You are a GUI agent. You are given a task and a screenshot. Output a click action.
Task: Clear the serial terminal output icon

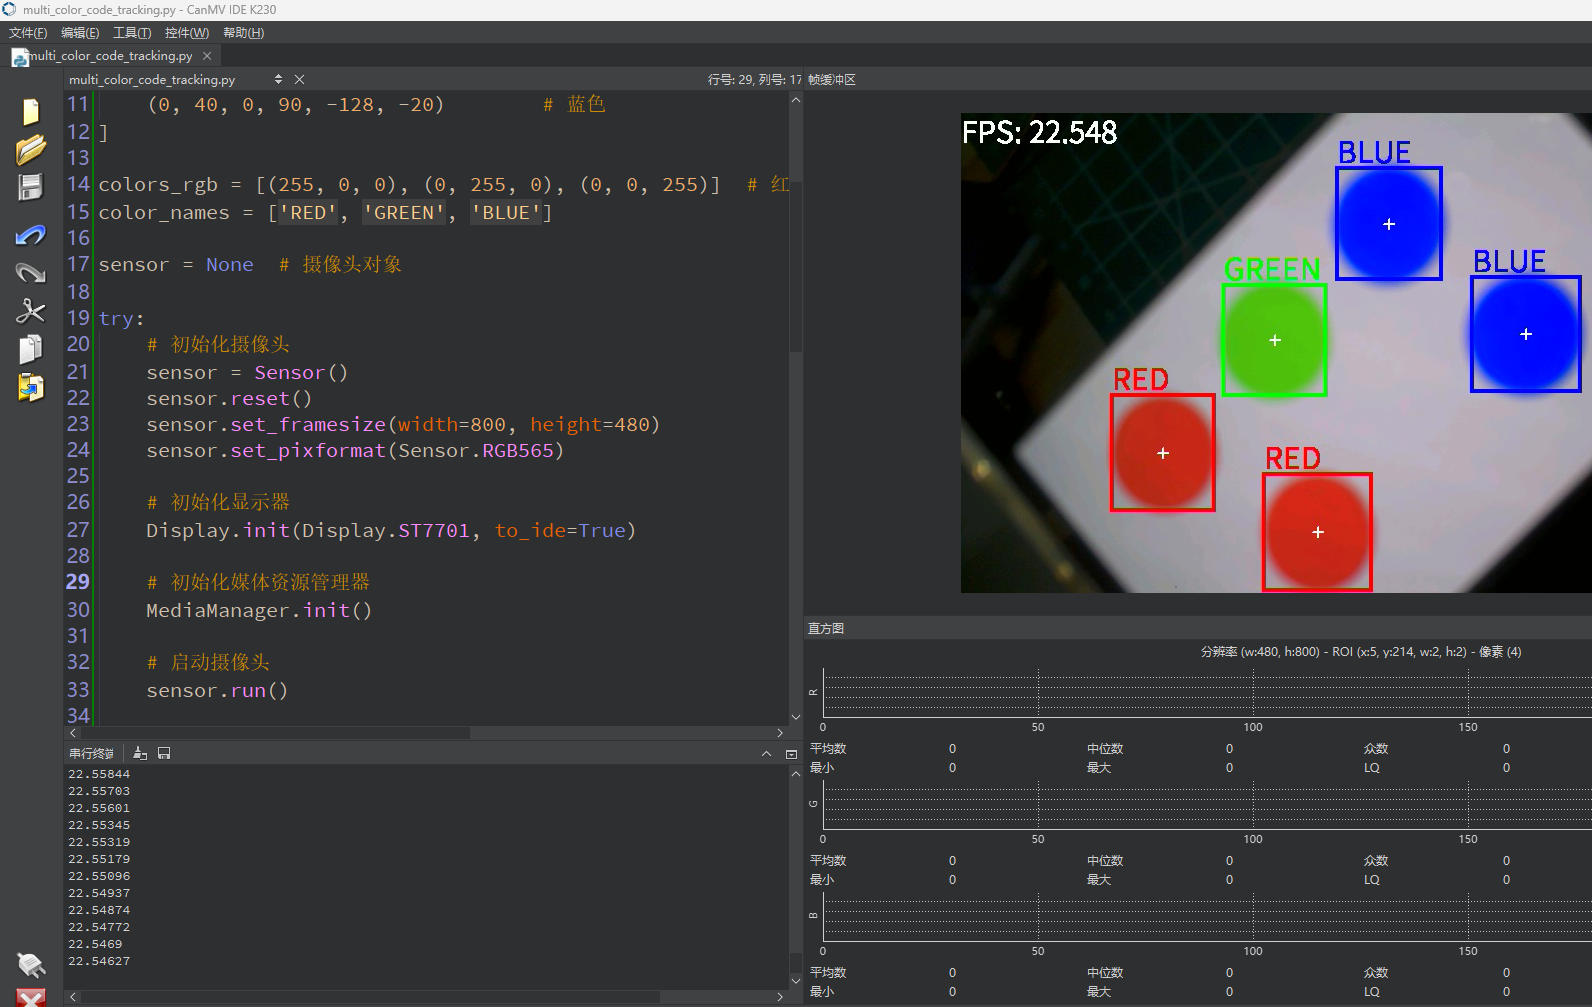140,753
